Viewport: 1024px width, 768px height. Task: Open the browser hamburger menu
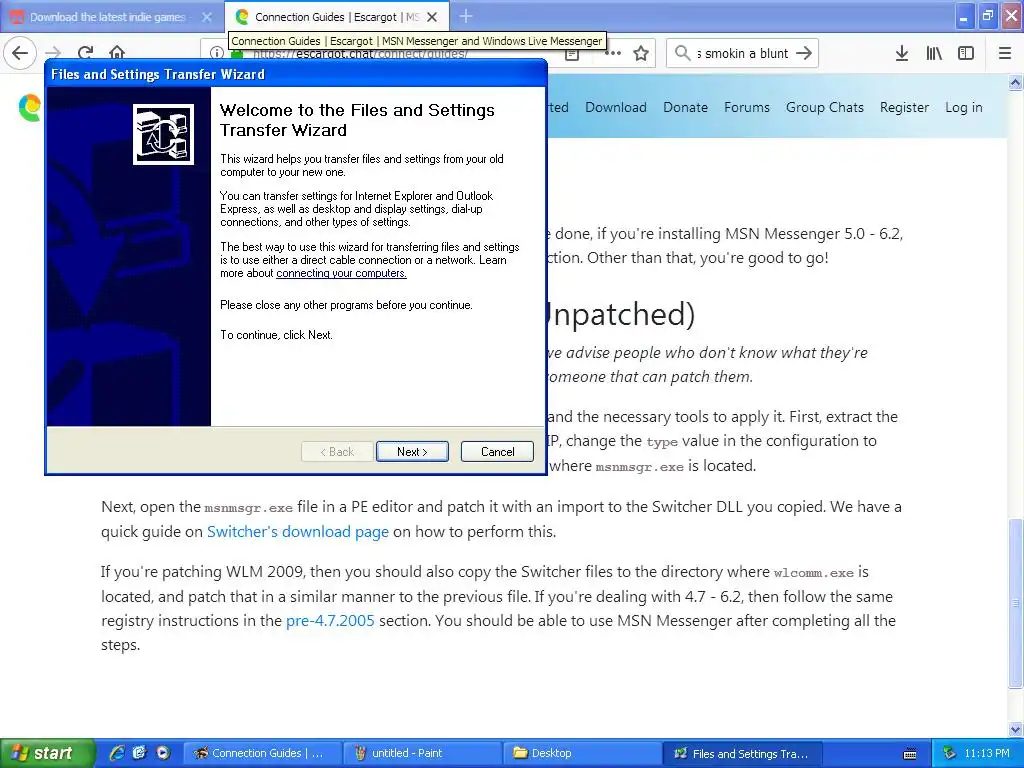(x=1004, y=54)
